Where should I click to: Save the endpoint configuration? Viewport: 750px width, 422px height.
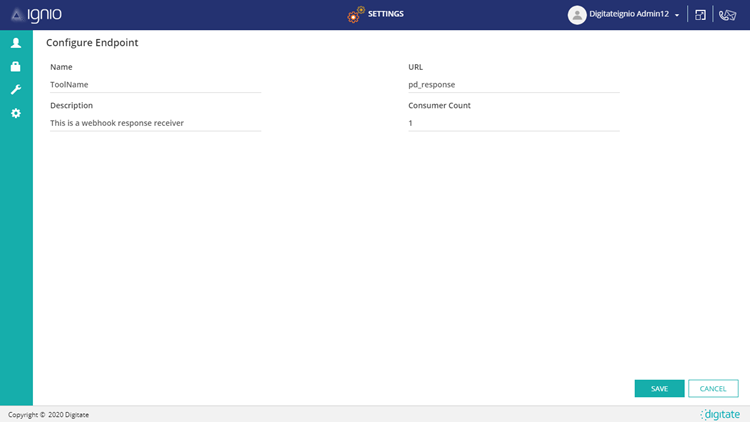point(659,388)
